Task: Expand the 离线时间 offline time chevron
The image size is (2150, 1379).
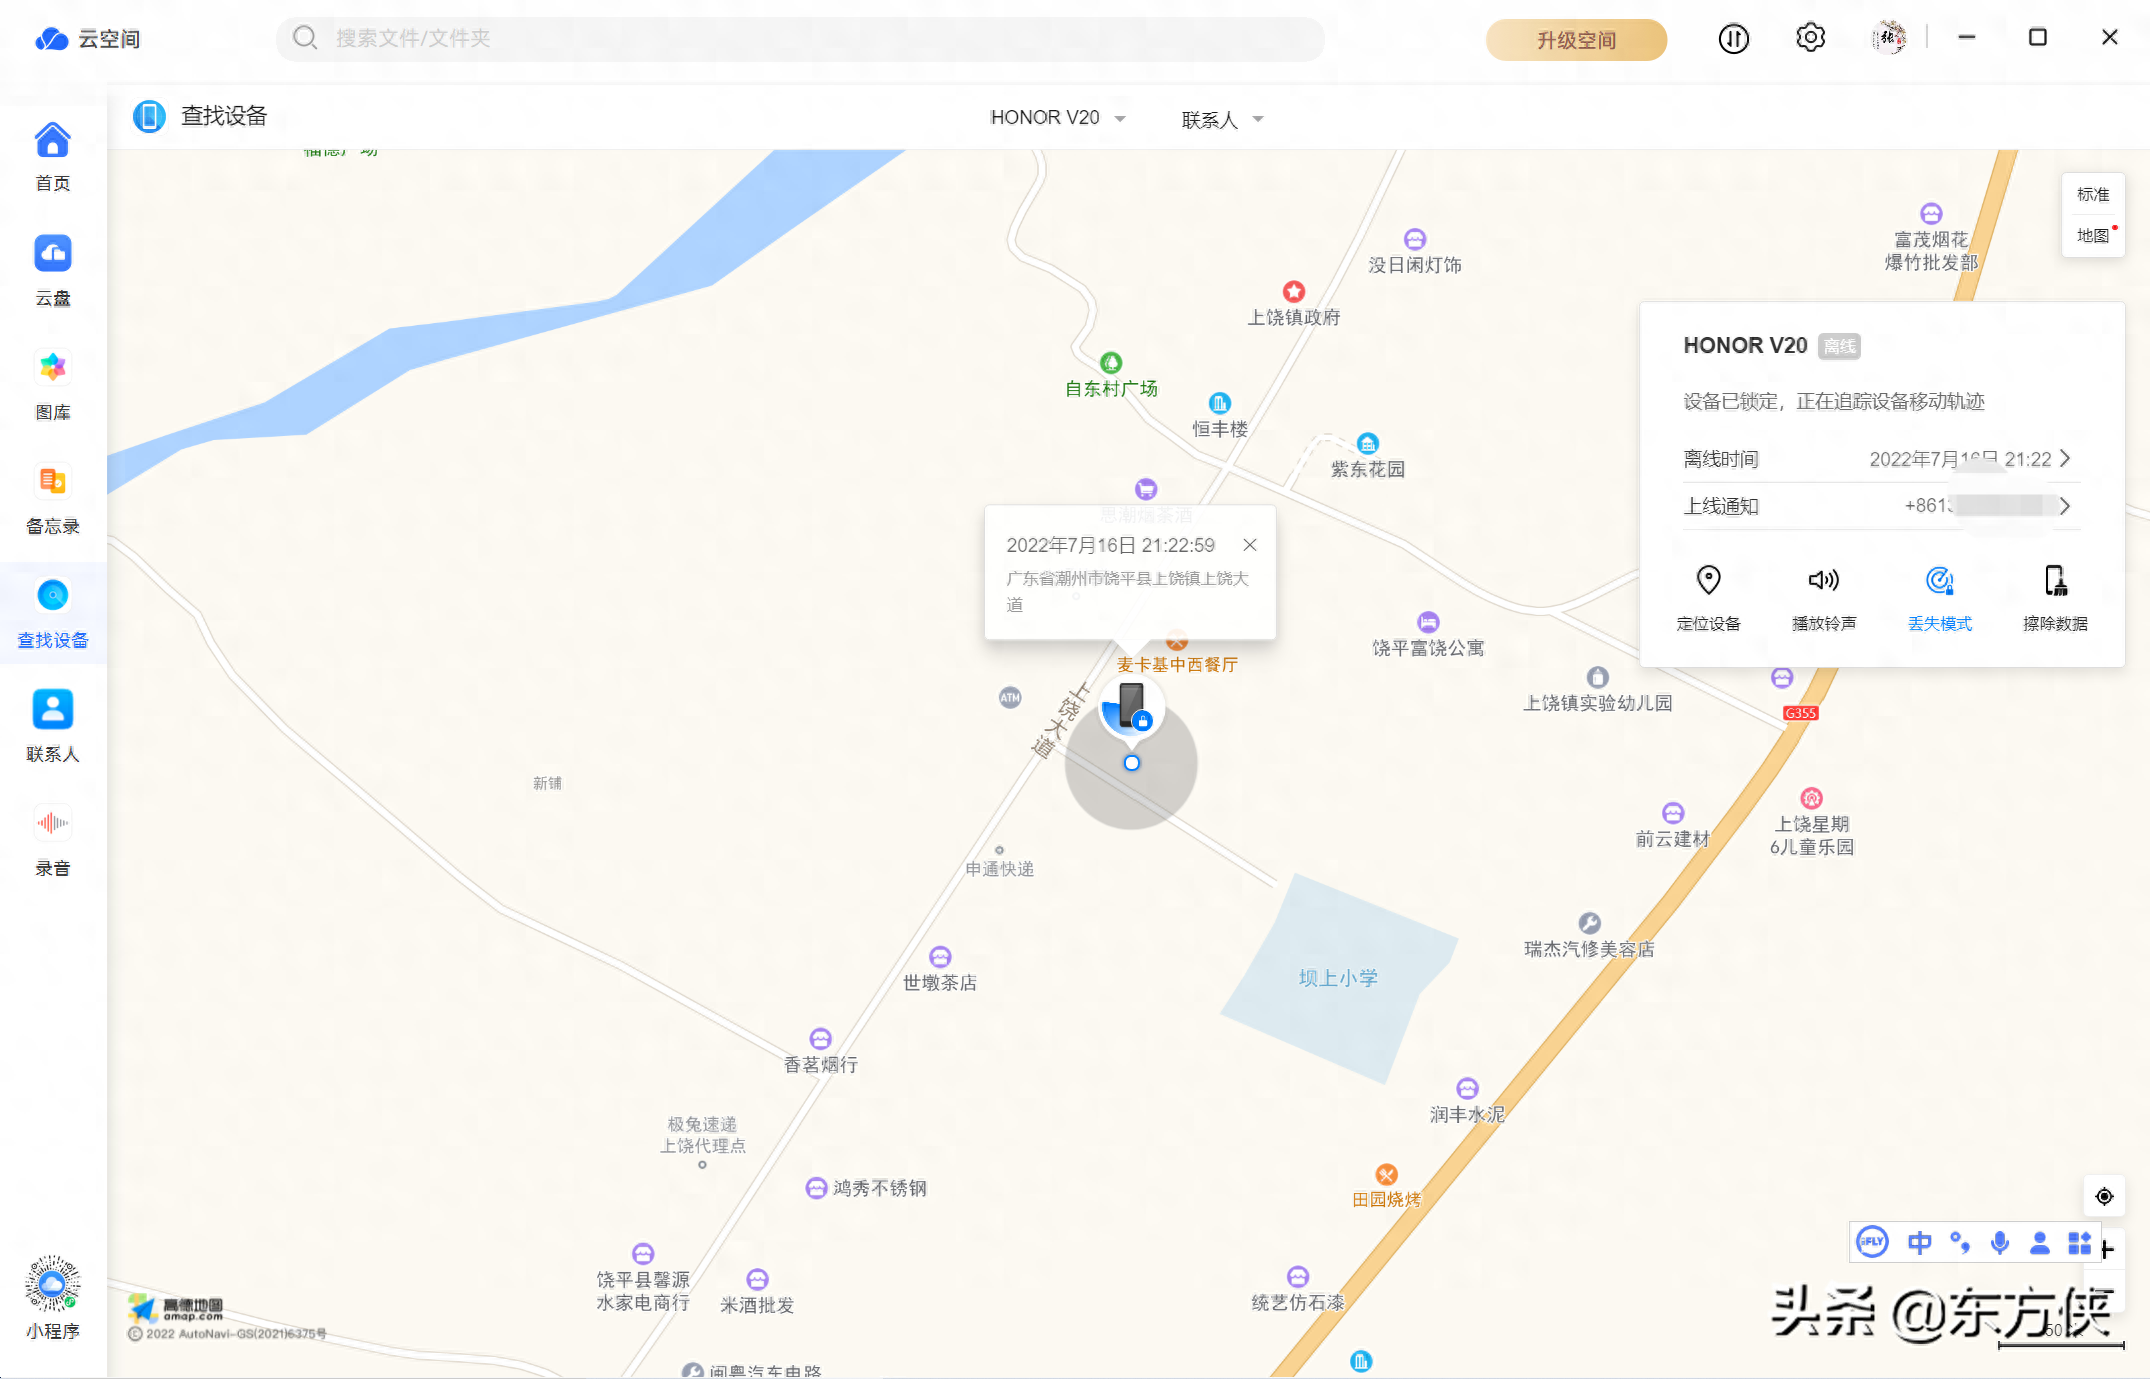Action: (2065, 458)
